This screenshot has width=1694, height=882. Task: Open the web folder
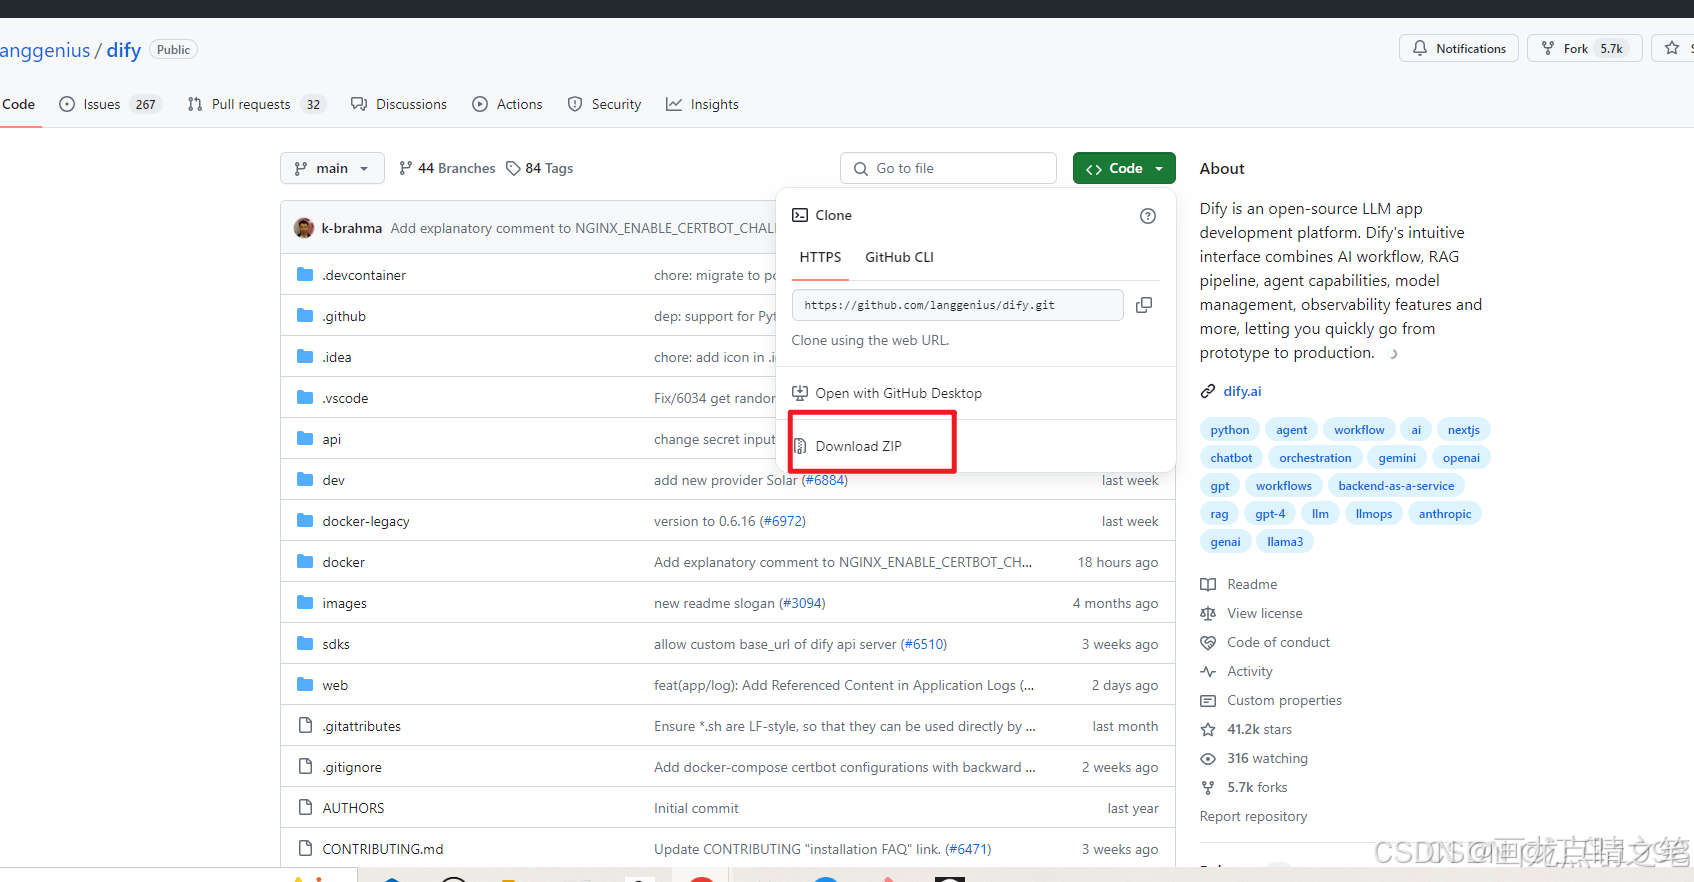[335, 685]
